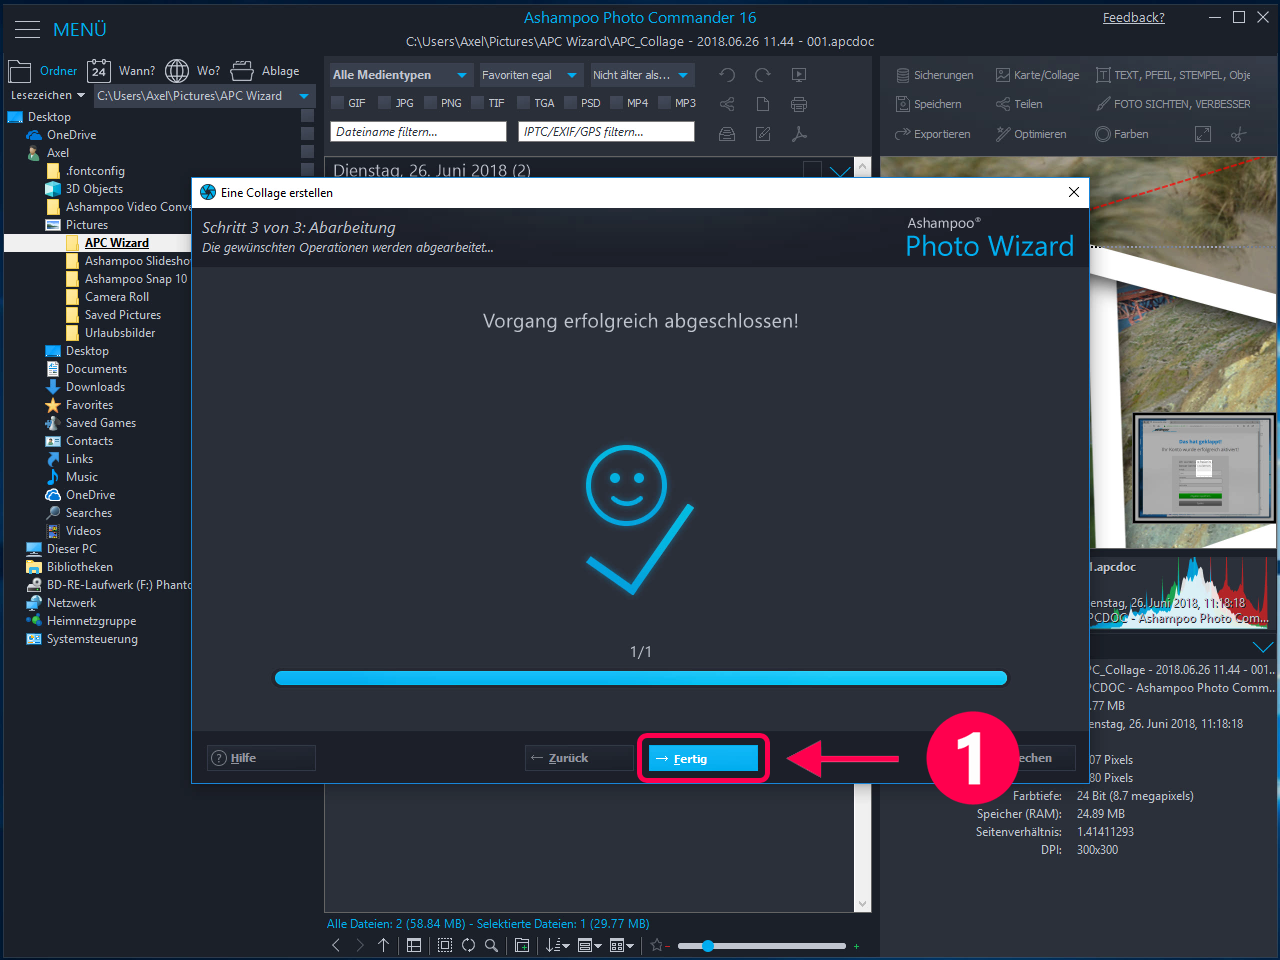The image size is (1280, 960).
Task: Click in the Dateiname filtern field
Action: [x=418, y=132]
